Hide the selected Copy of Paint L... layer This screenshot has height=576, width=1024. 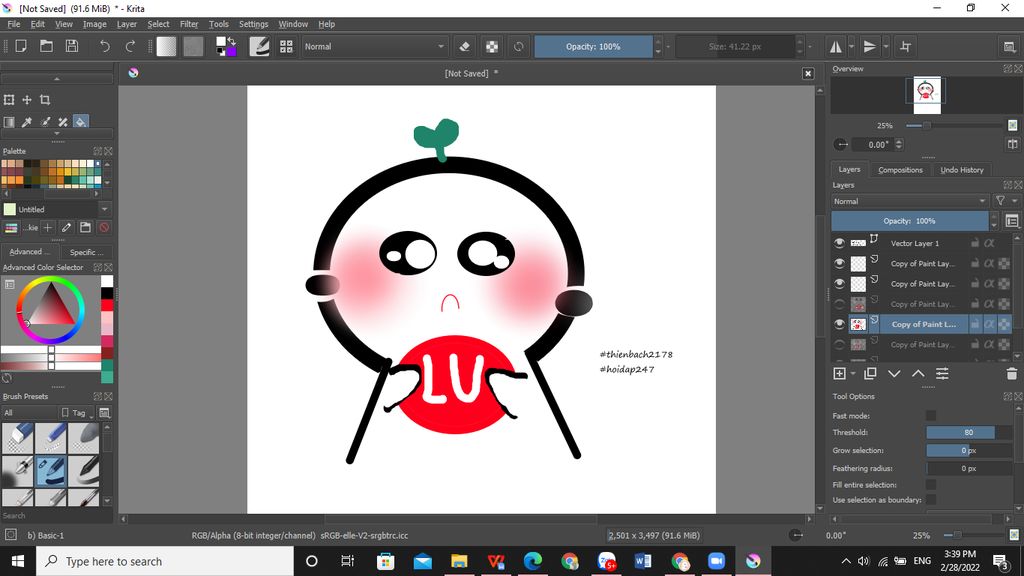pyautogui.click(x=839, y=324)
